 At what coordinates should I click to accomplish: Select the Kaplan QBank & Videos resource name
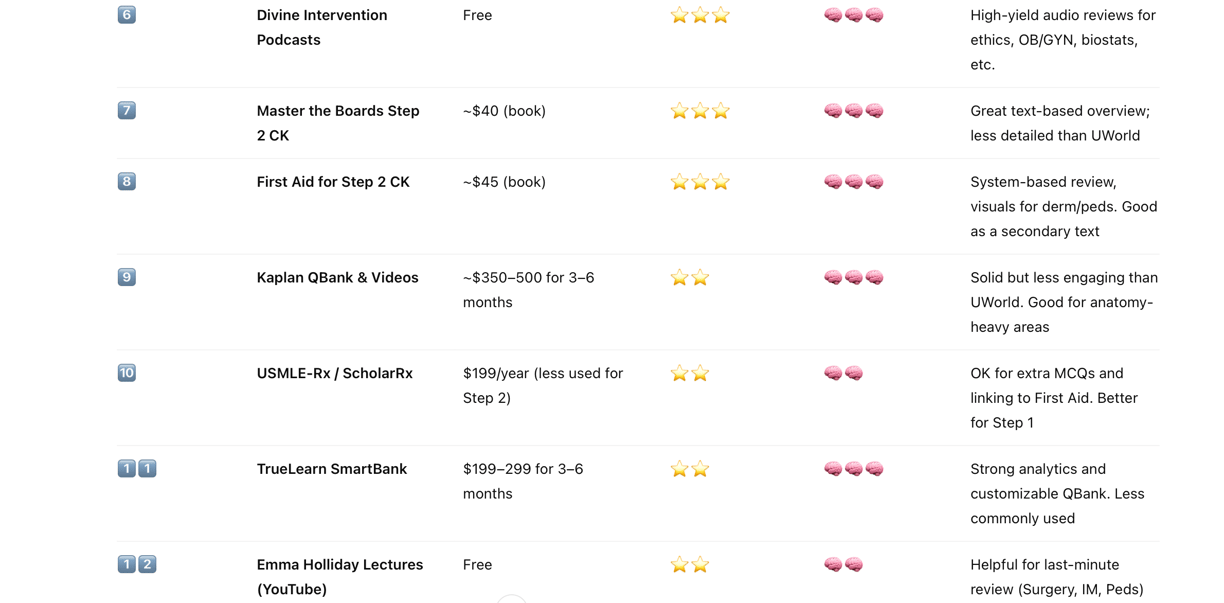[x=338, y=278]
